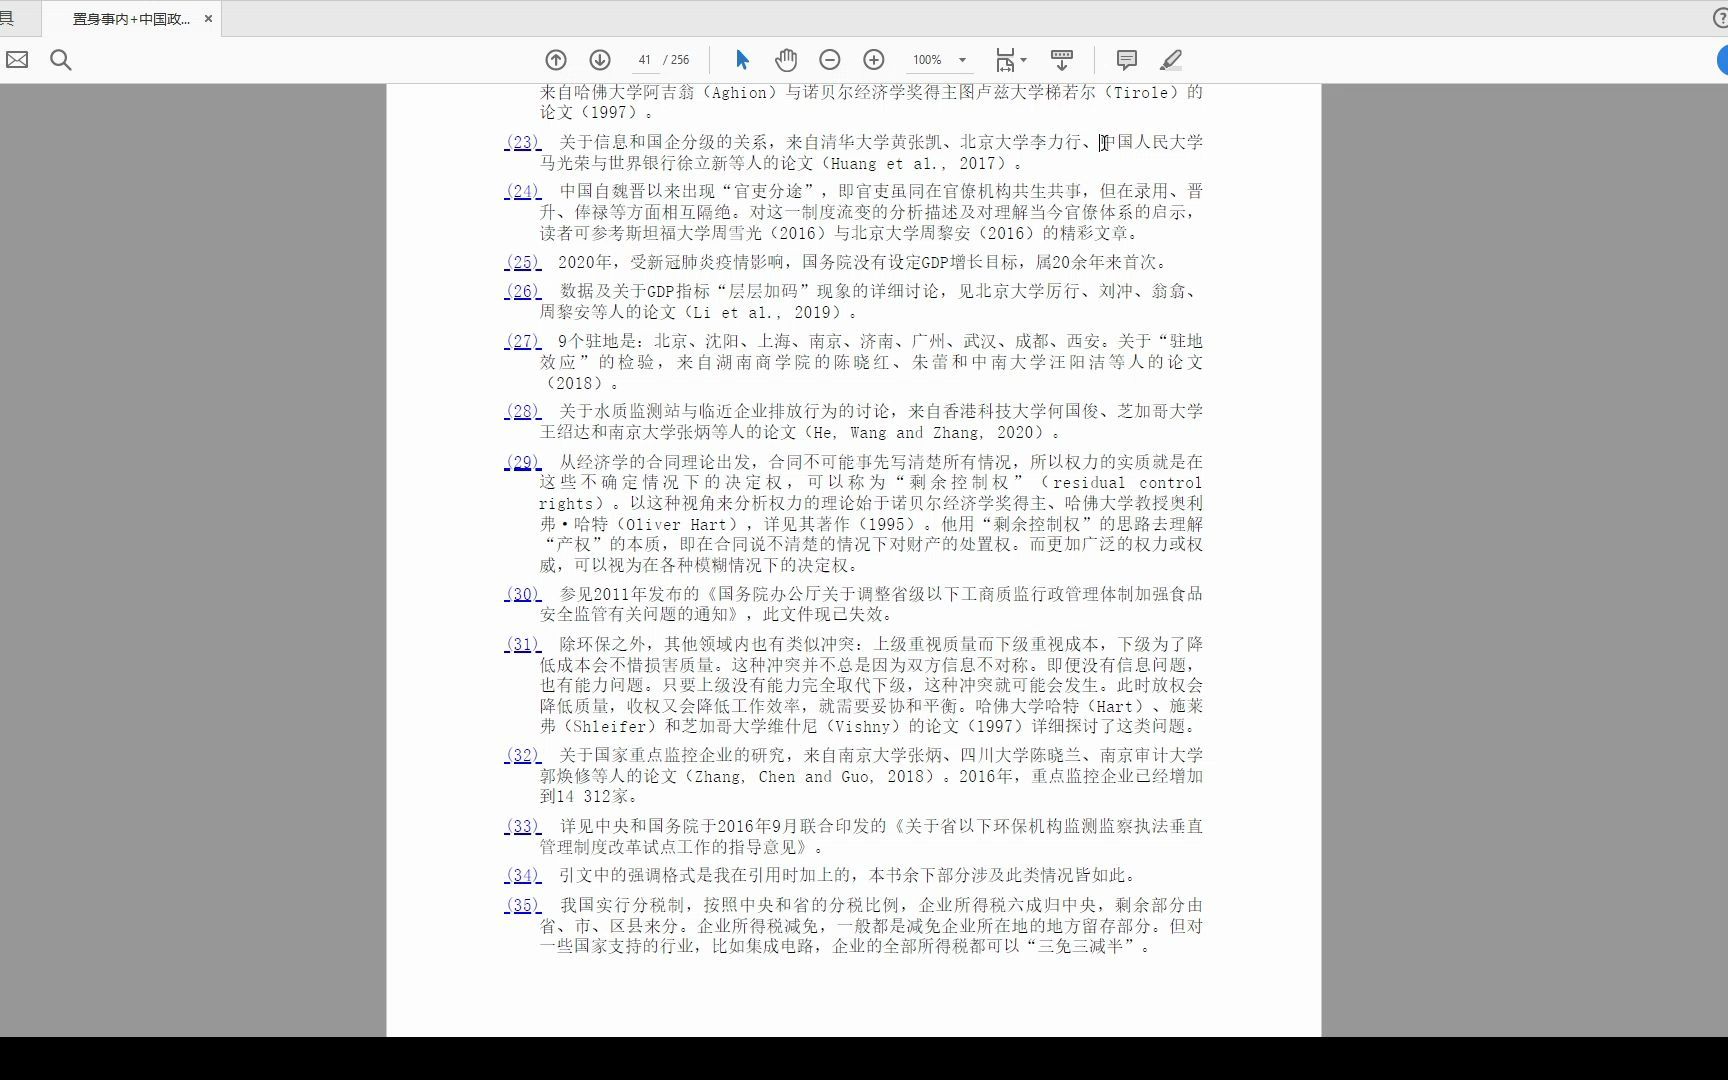Click the text 'Li et al., 2019'
Viewport: 1728px width, 1080px height.
[767, 312]
